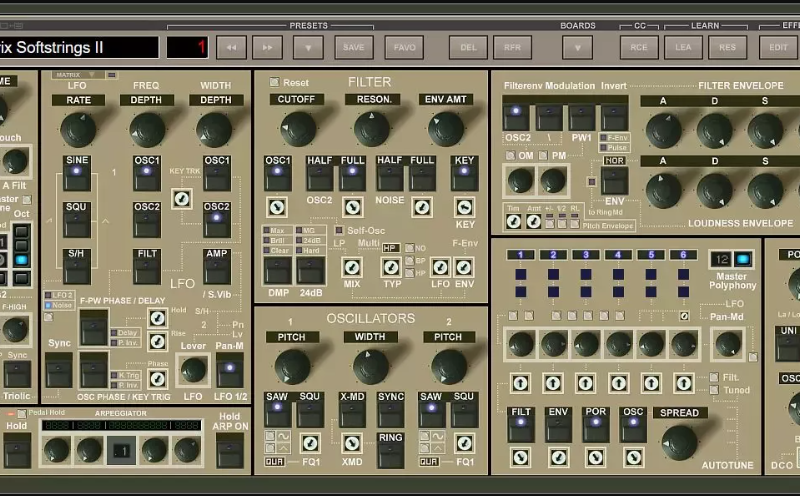Toggle the Pedal Hold checkbox
Screen dimensions: 800x496
click(x=21, y=413)
